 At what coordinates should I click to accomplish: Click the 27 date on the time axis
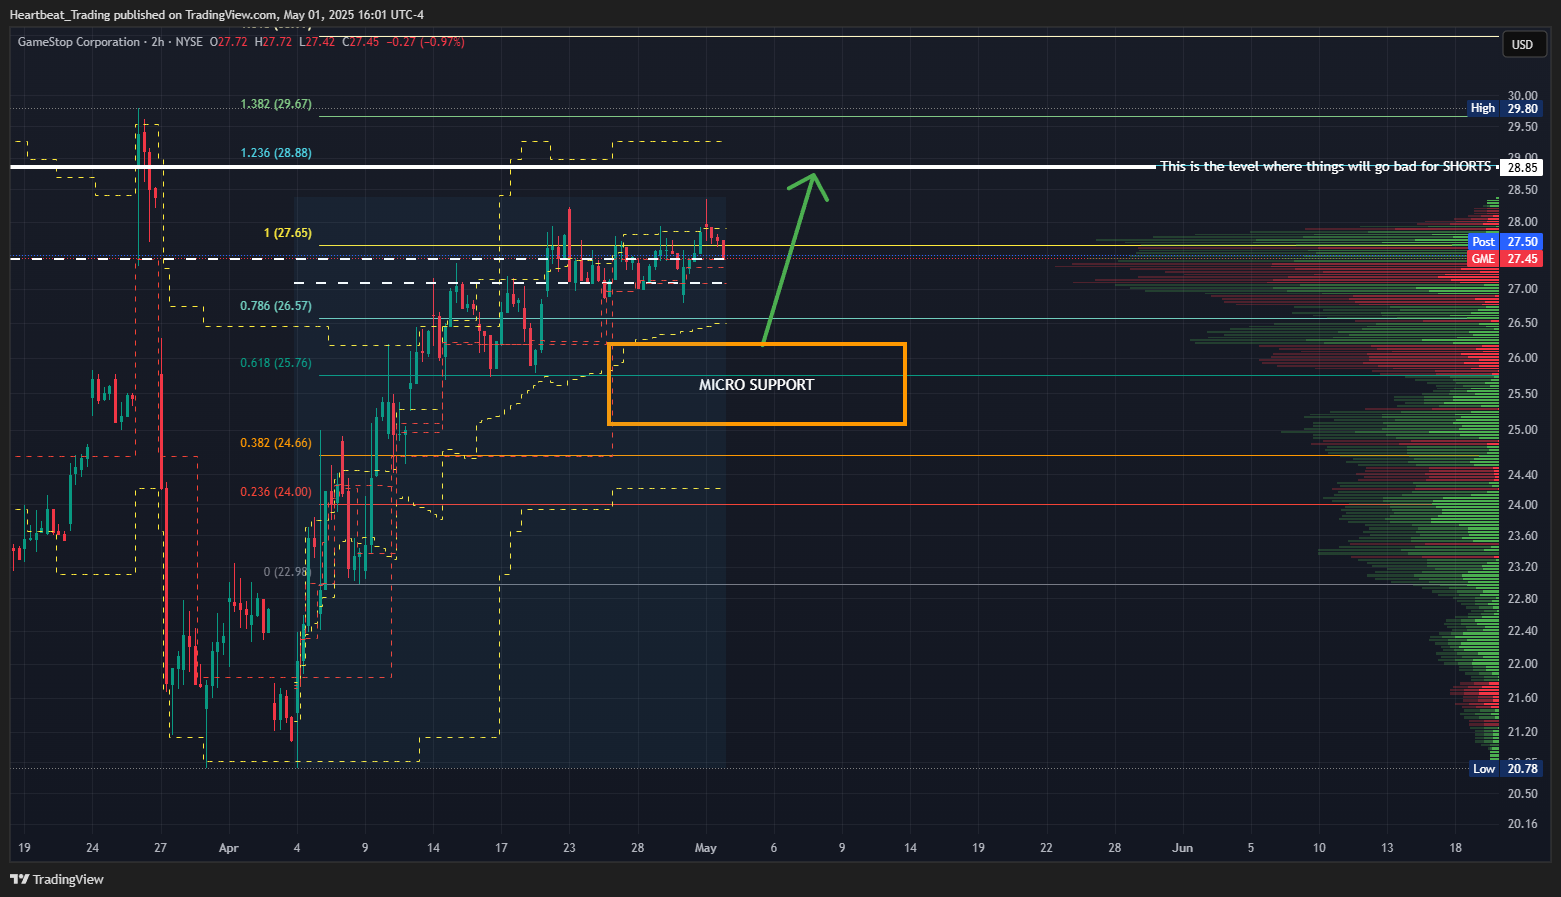(x=161, y=848)
